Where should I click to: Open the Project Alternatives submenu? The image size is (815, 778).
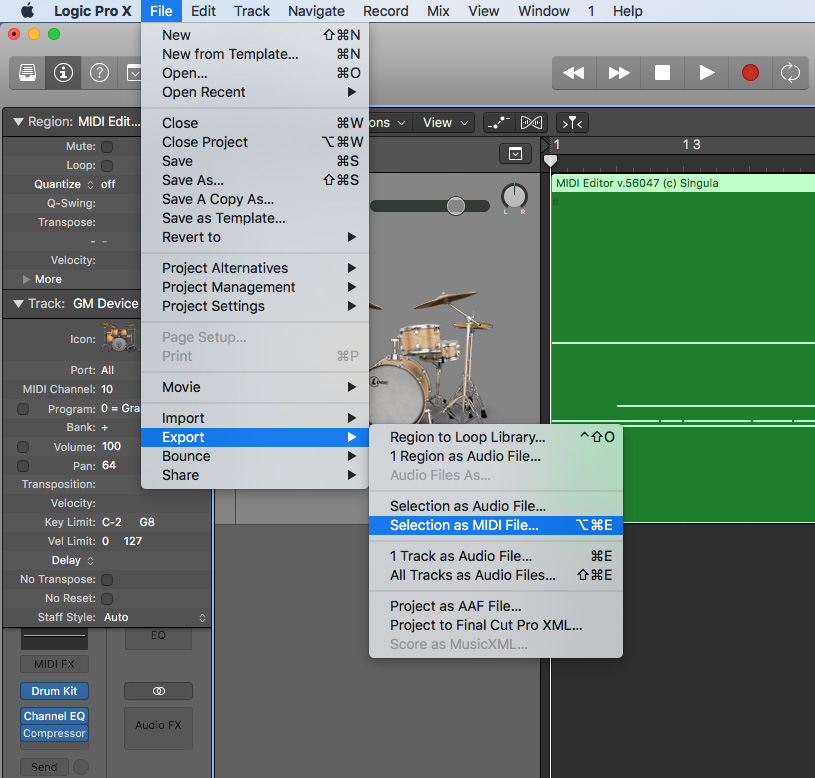[x=255, y=268]
